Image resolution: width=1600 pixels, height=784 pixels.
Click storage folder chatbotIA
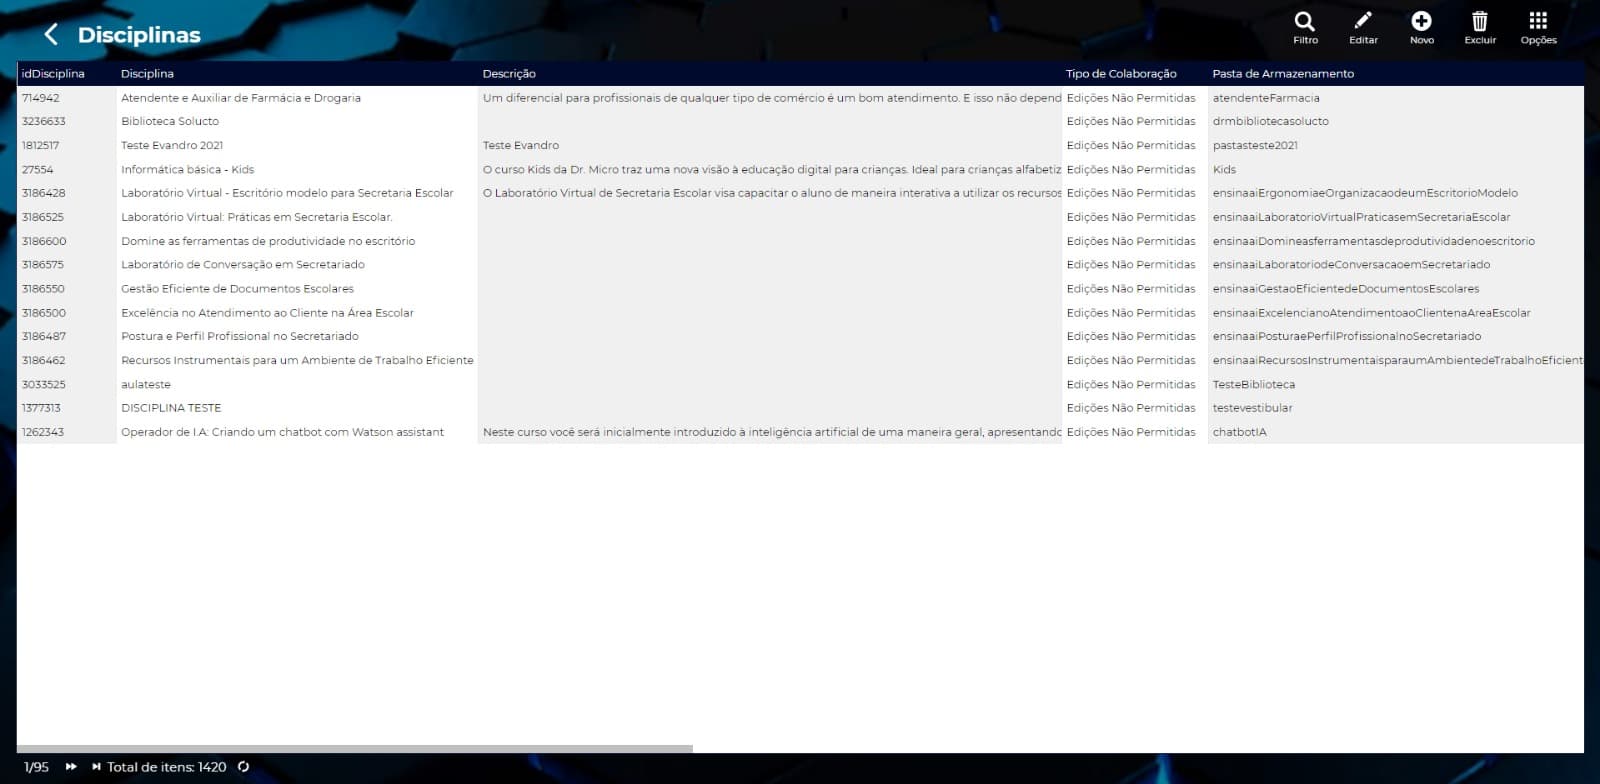tap(1239, 432)
